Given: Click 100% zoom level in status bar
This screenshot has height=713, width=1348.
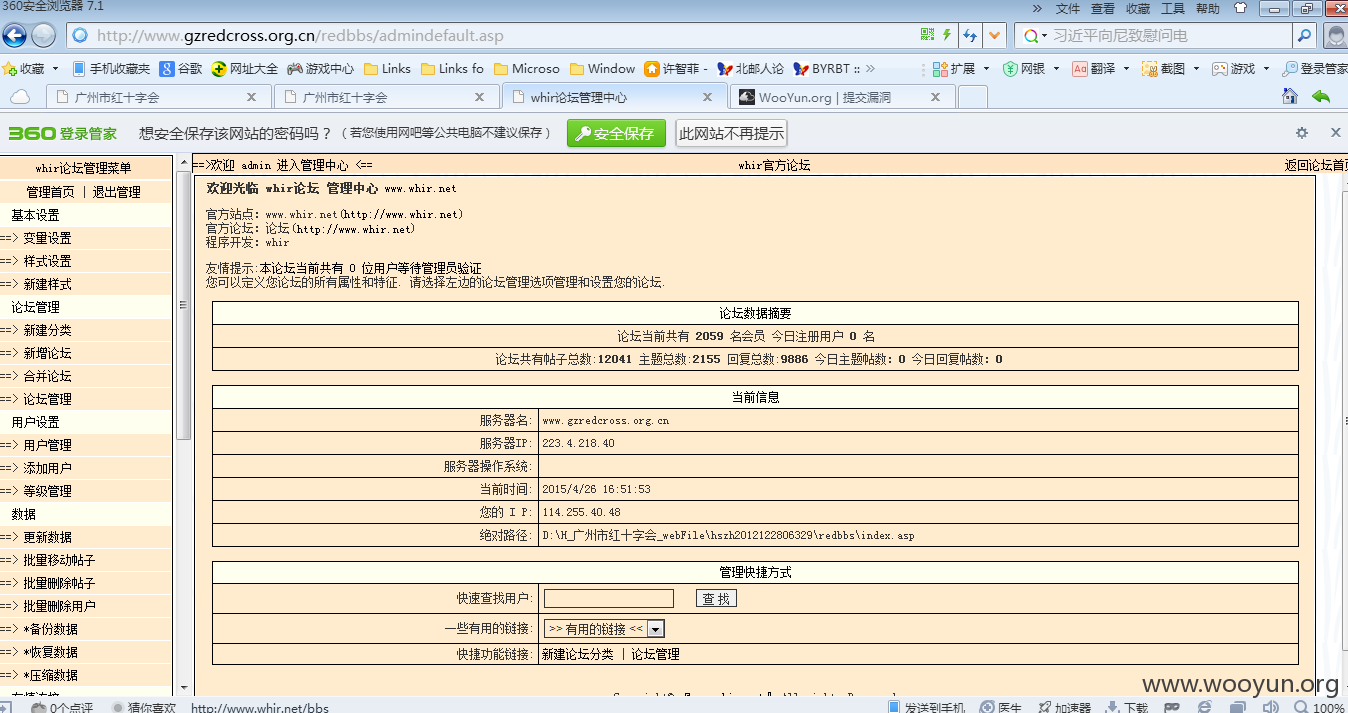Looking at the screenshot, I should click(1320, 707).
